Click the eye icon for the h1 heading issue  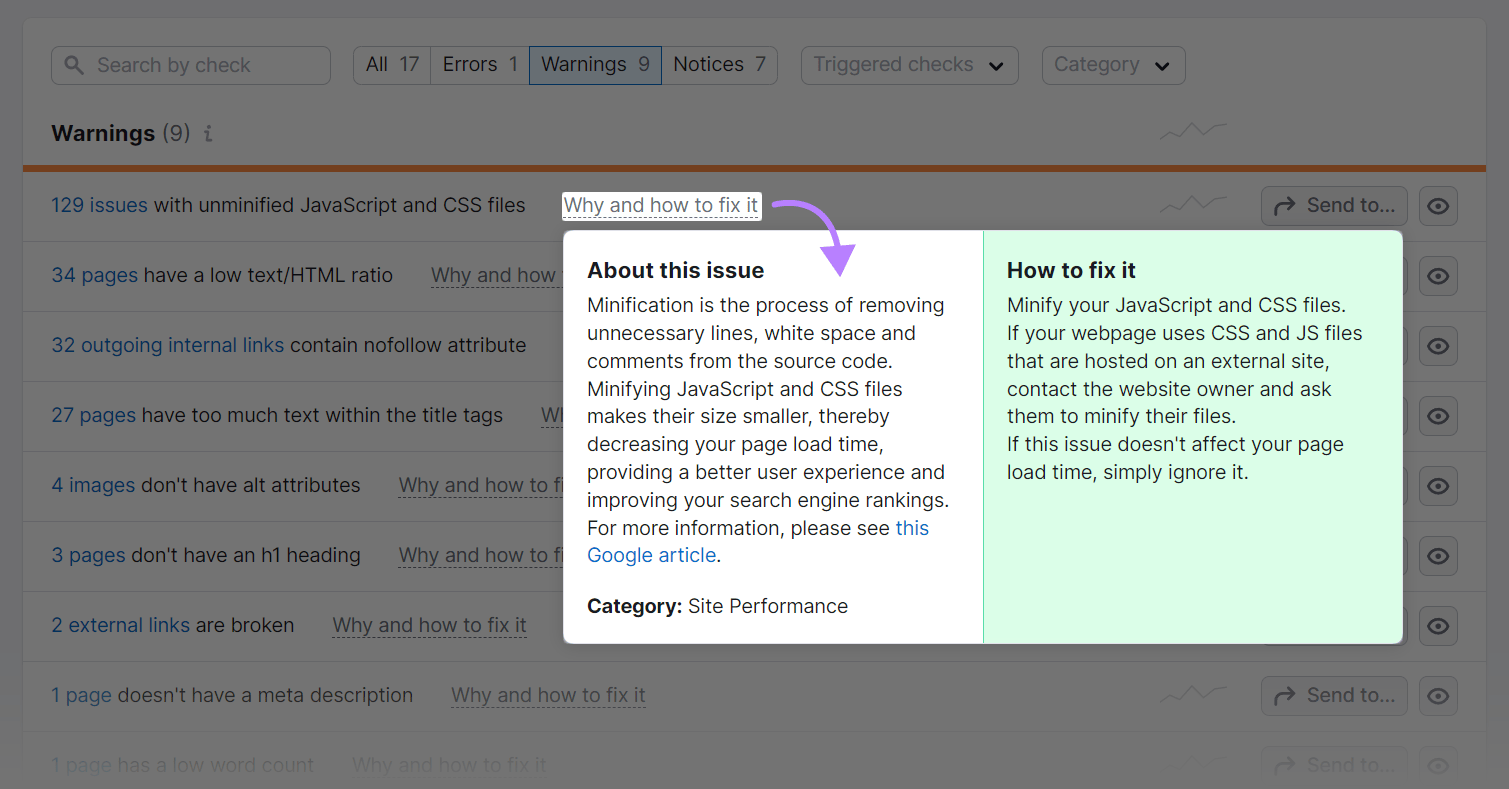[x=1438, y=556]
